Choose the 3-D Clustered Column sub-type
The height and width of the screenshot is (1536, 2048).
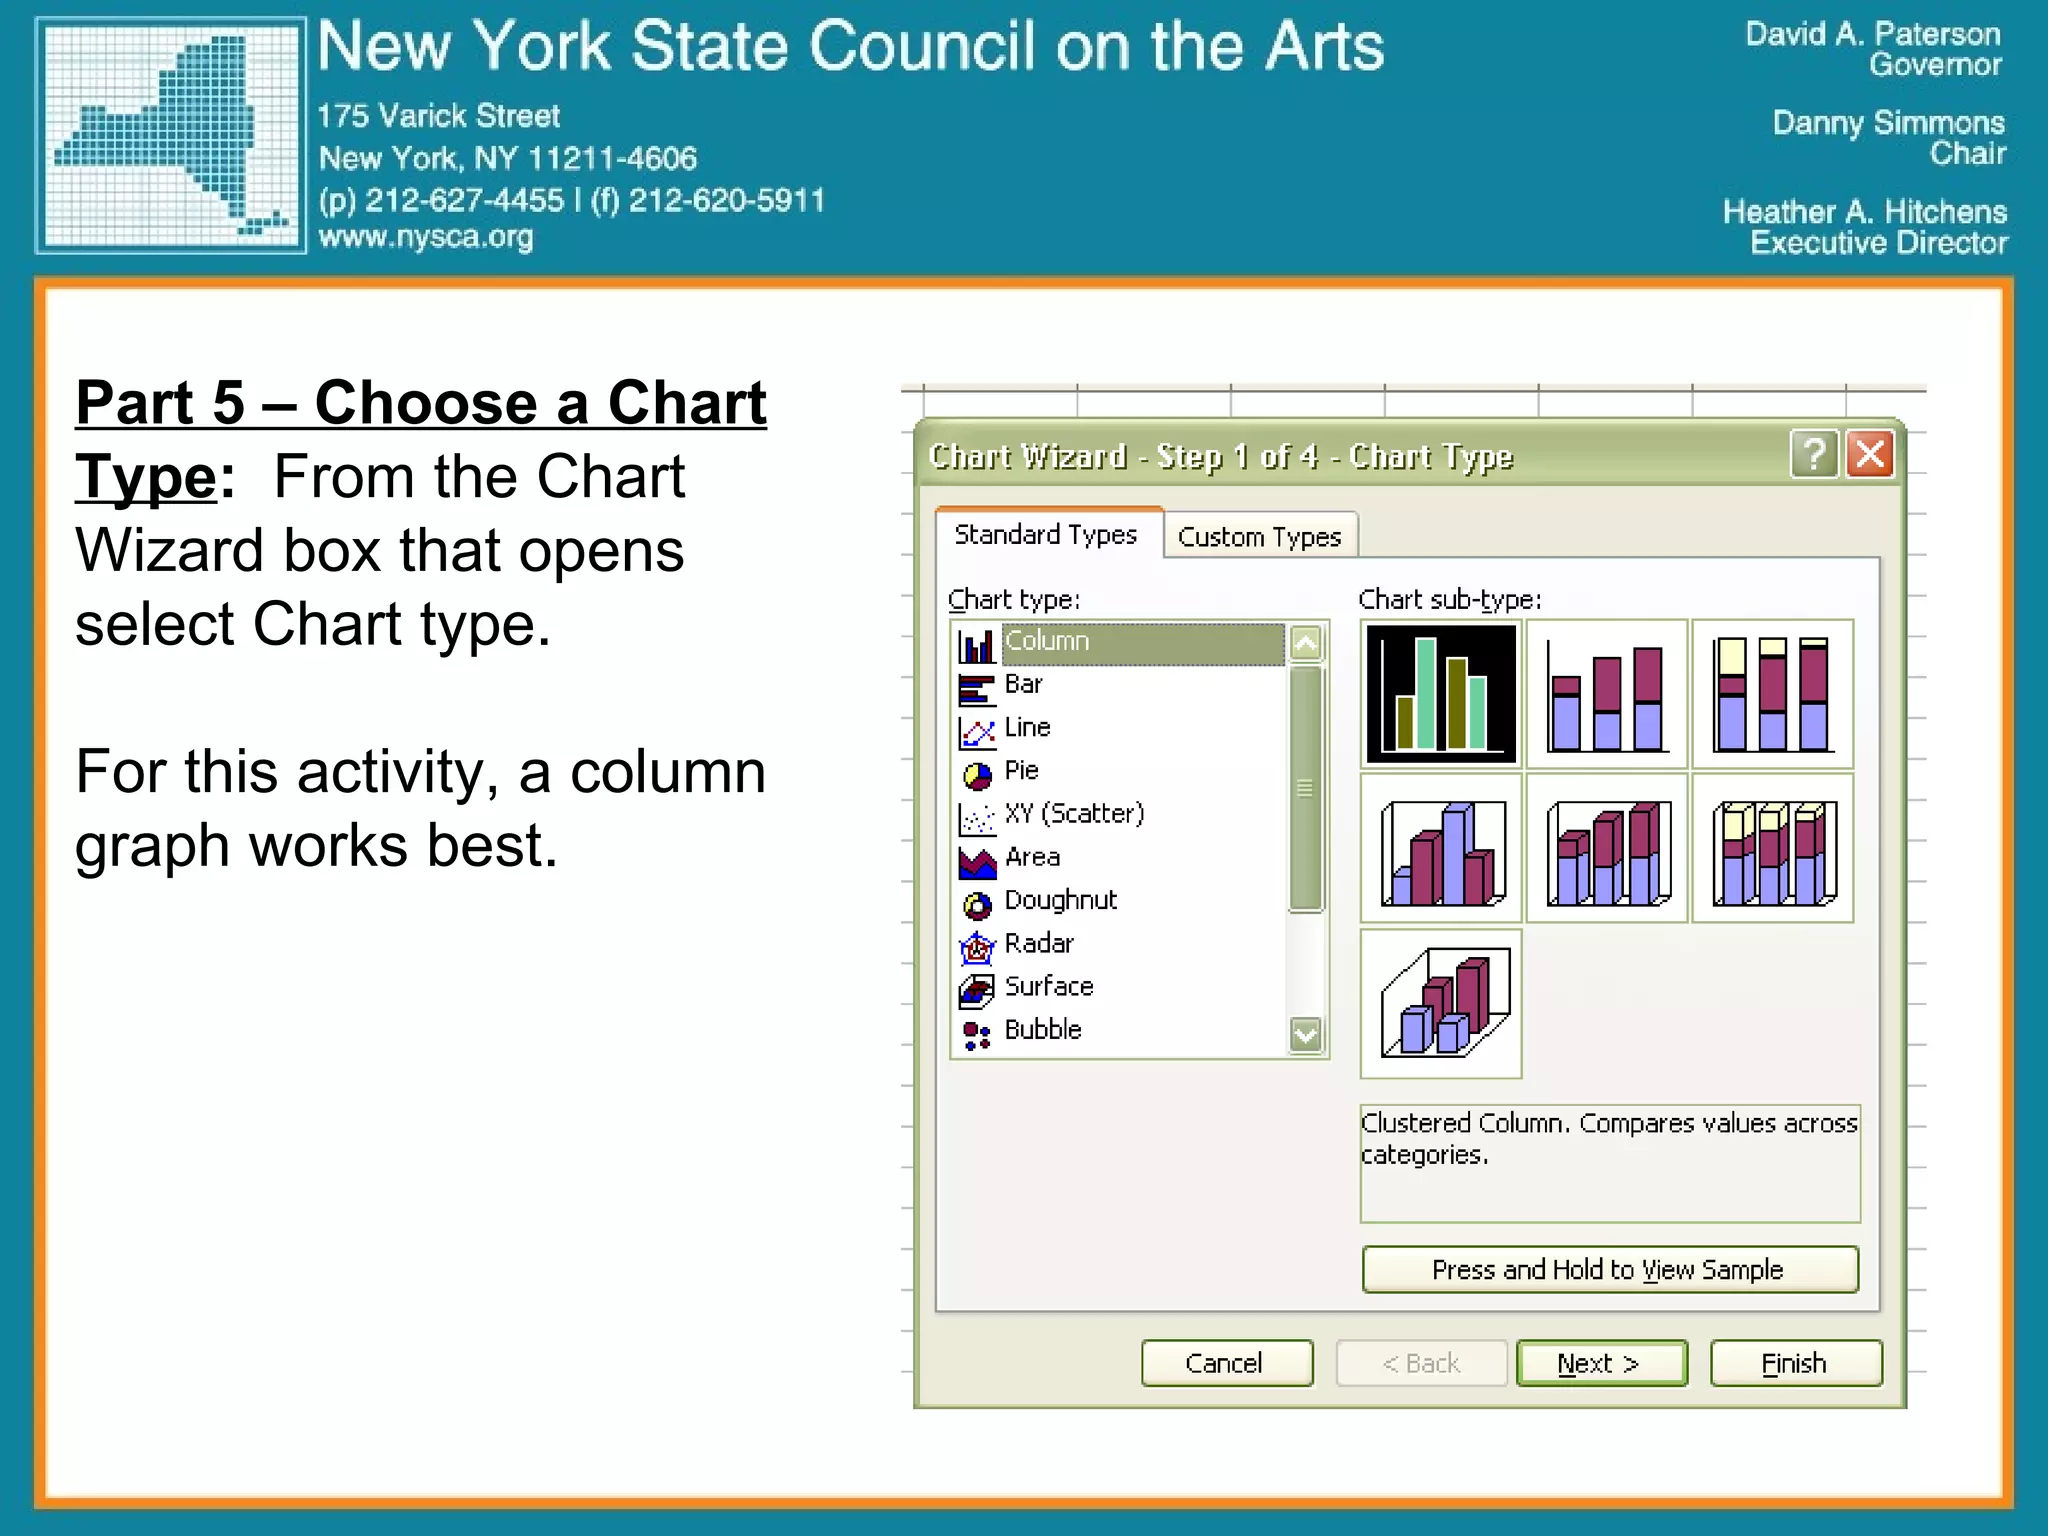(x=1441, y=848)
